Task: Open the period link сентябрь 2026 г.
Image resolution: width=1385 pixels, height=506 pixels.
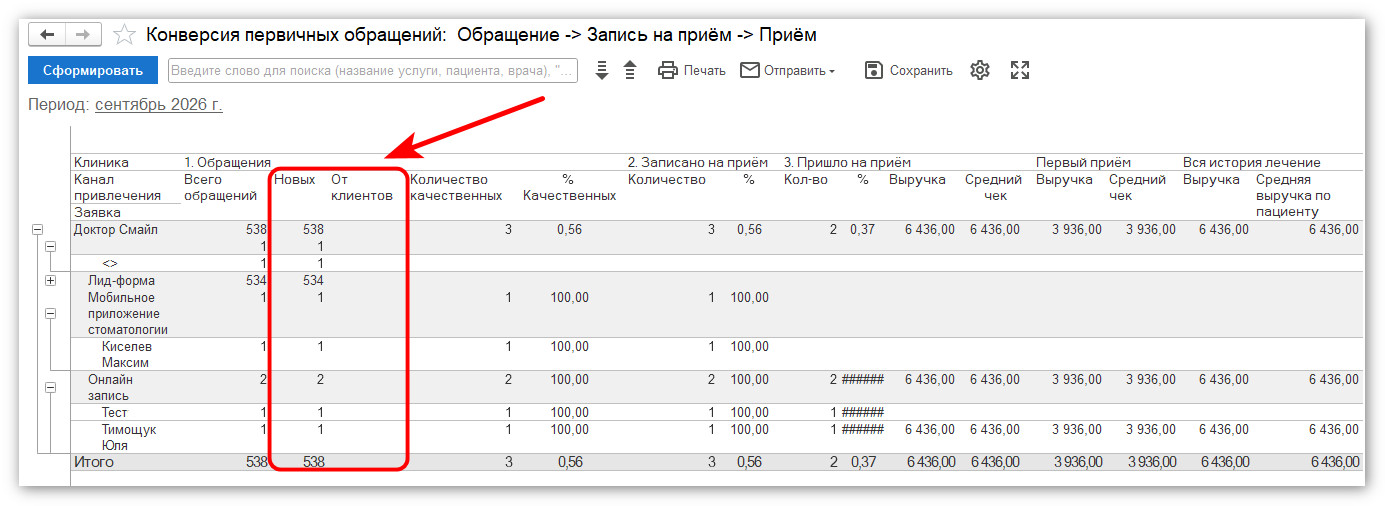Action: 159,105
